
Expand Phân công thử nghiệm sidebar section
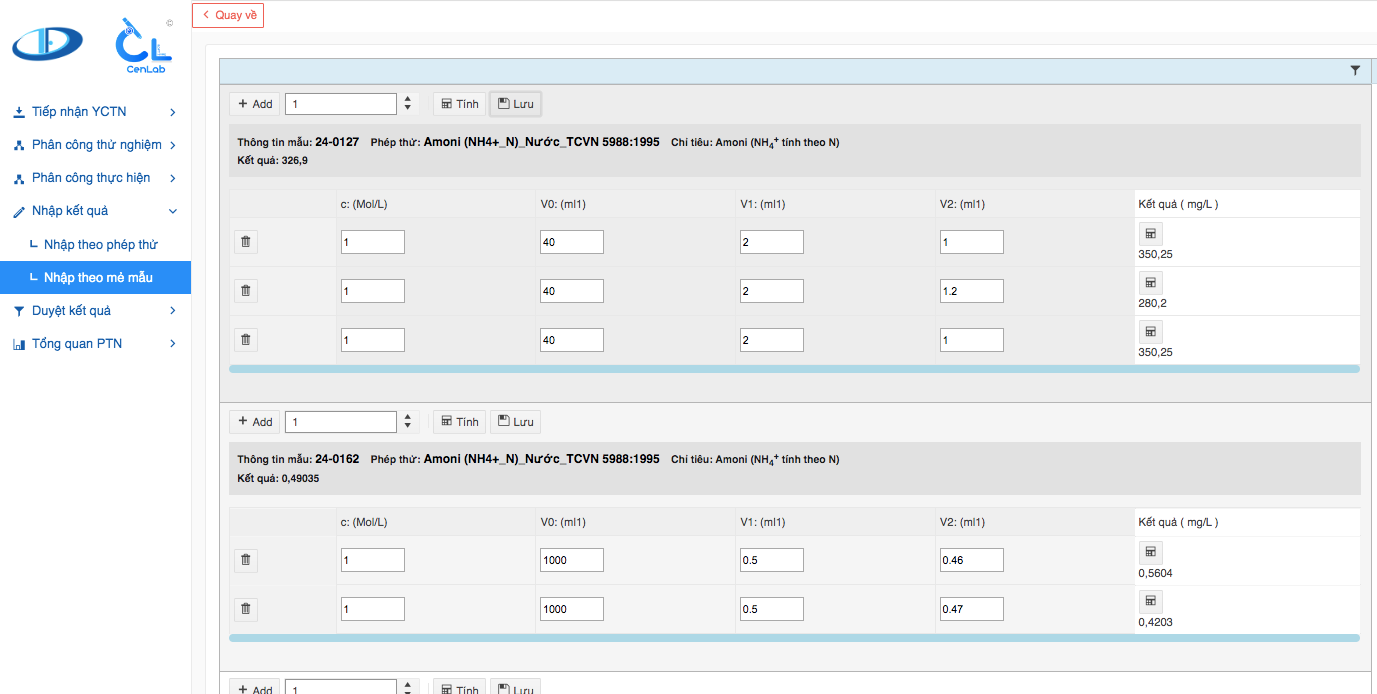point(95,145)
